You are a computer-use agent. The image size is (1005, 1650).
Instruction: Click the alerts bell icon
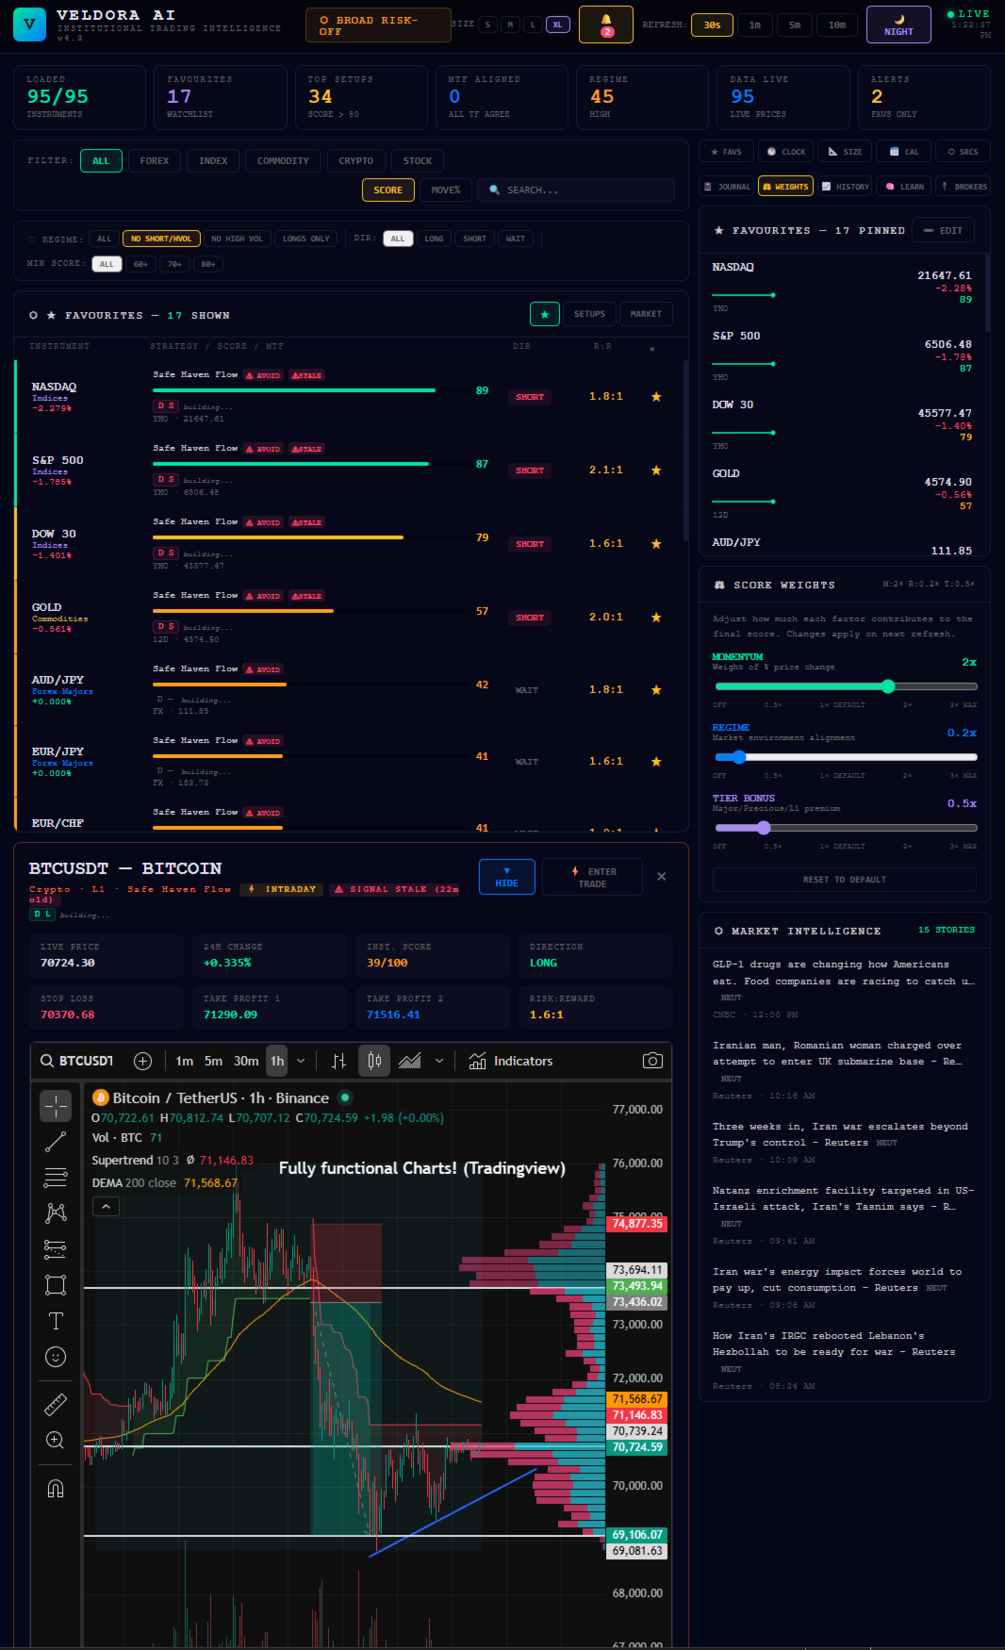tap(606, 24)
